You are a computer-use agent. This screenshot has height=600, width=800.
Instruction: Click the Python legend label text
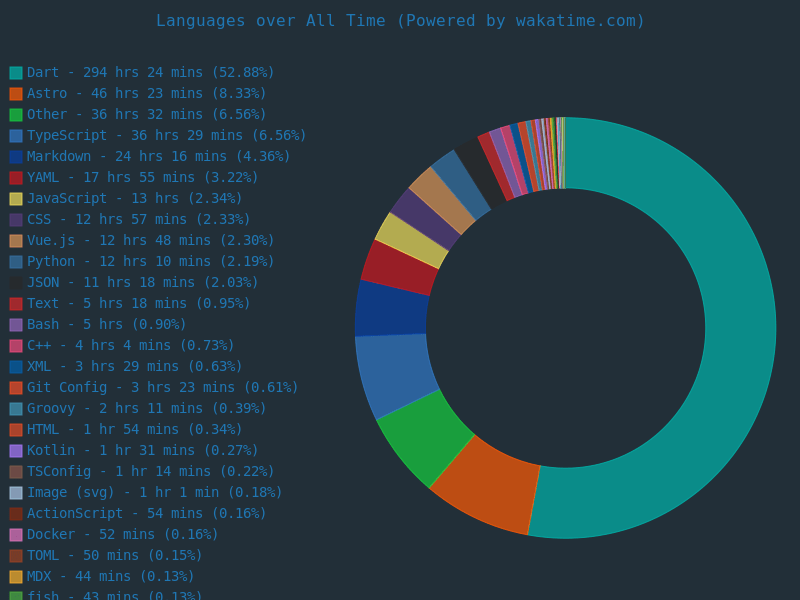150,262
